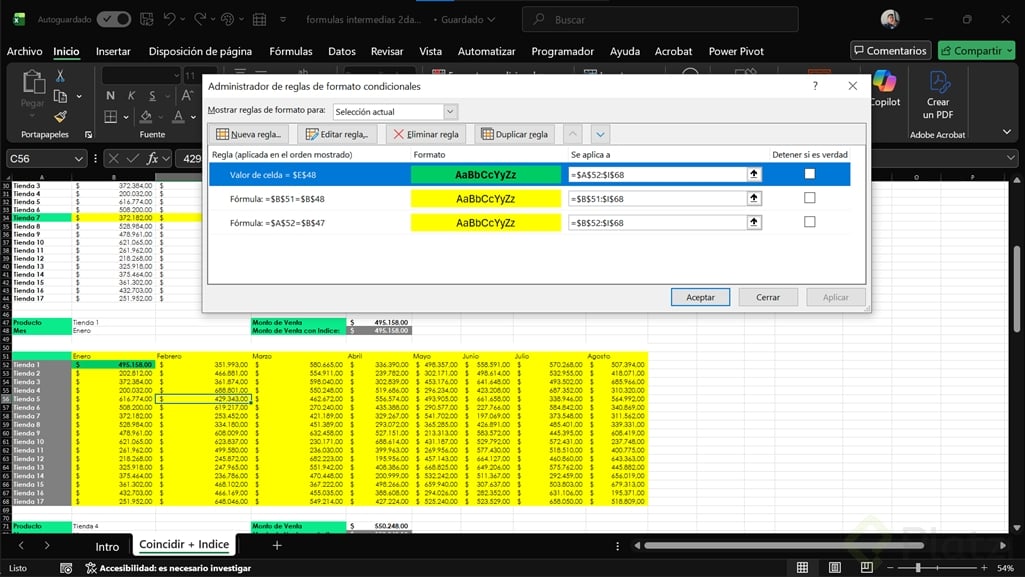Click the Eliminar regla button
The height and width of the screenshot is (577, 1025).
427,134
